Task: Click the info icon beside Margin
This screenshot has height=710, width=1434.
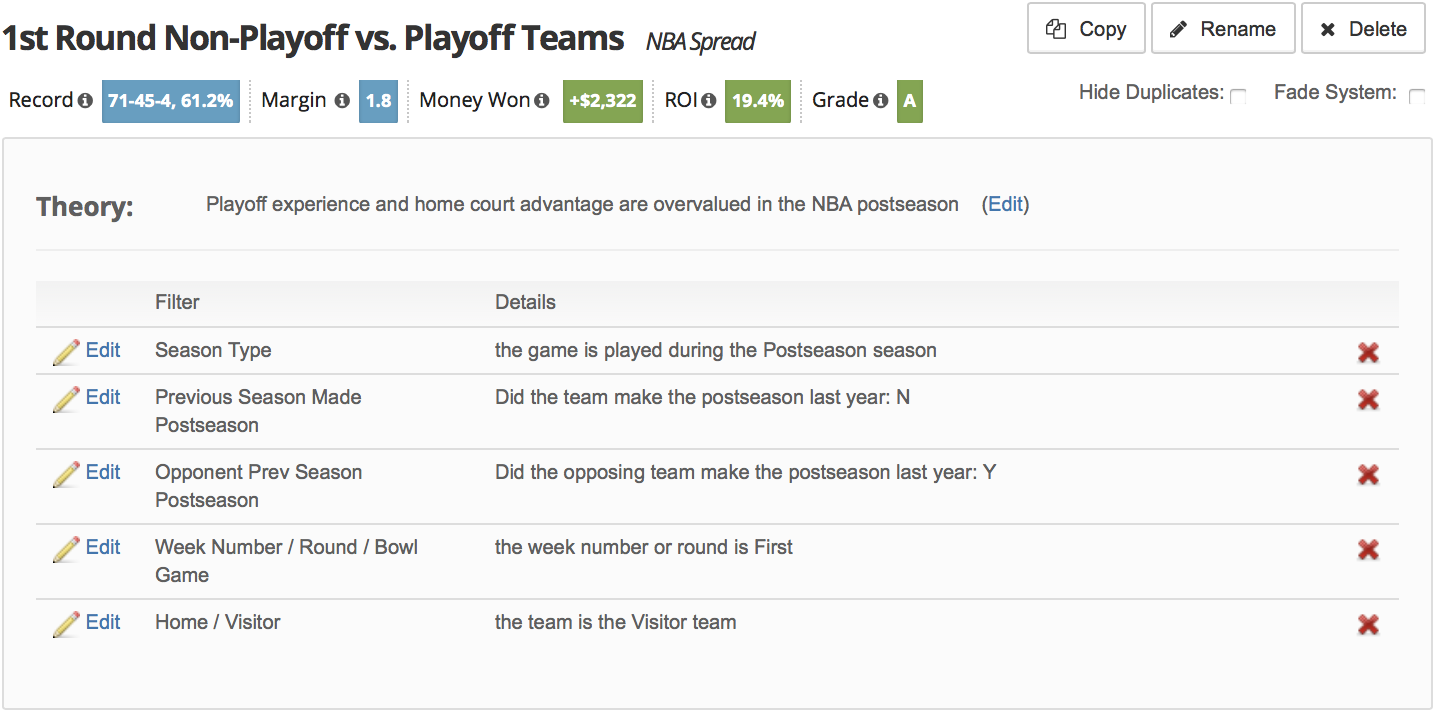Action: (342, 101)
